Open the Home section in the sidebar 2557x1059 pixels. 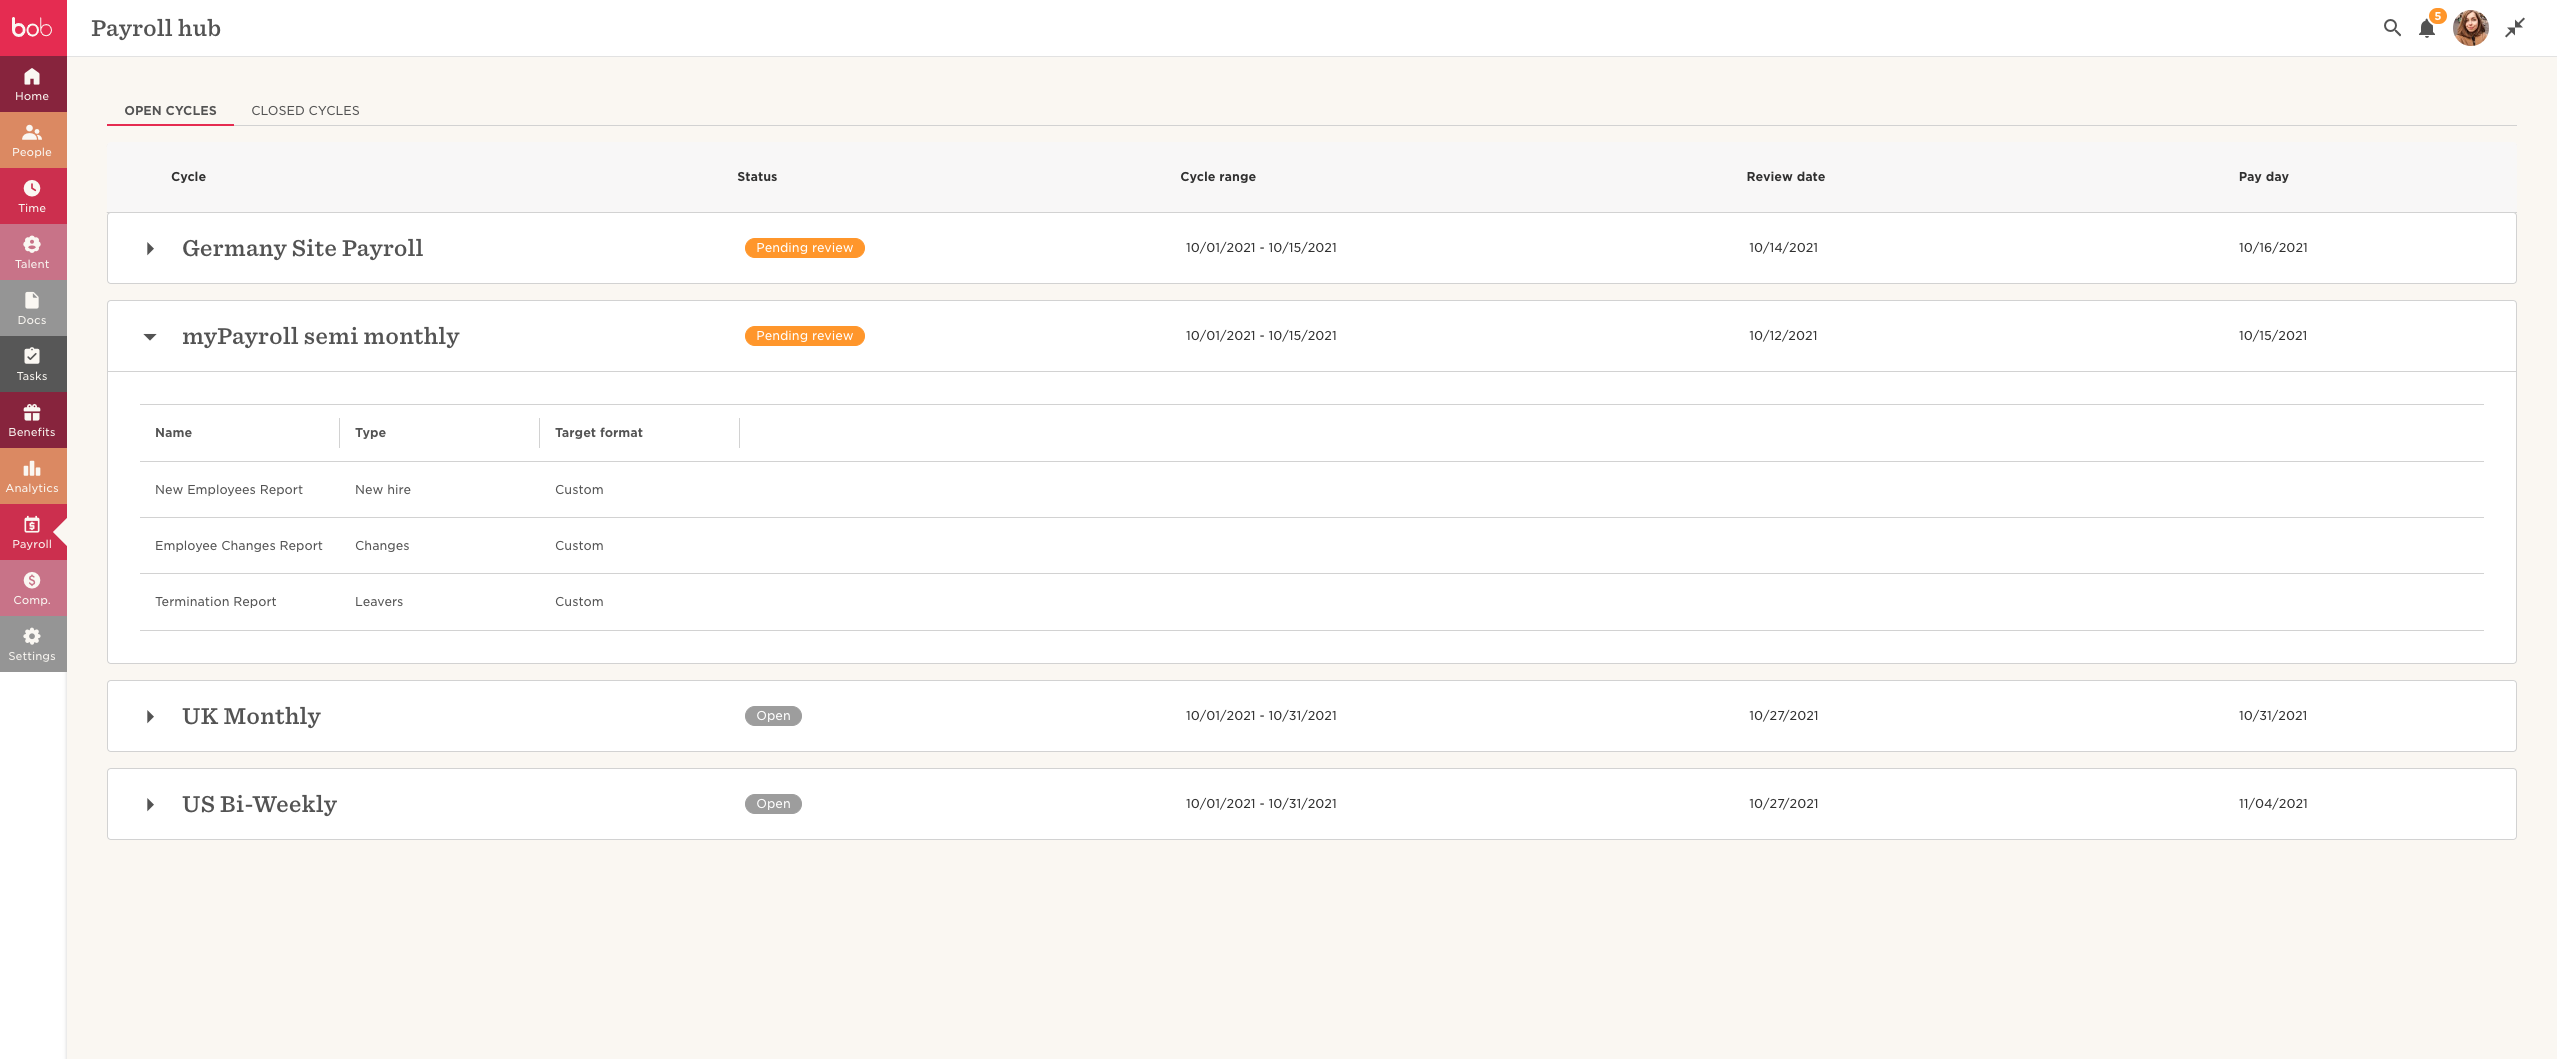click(x=32, y=84)
